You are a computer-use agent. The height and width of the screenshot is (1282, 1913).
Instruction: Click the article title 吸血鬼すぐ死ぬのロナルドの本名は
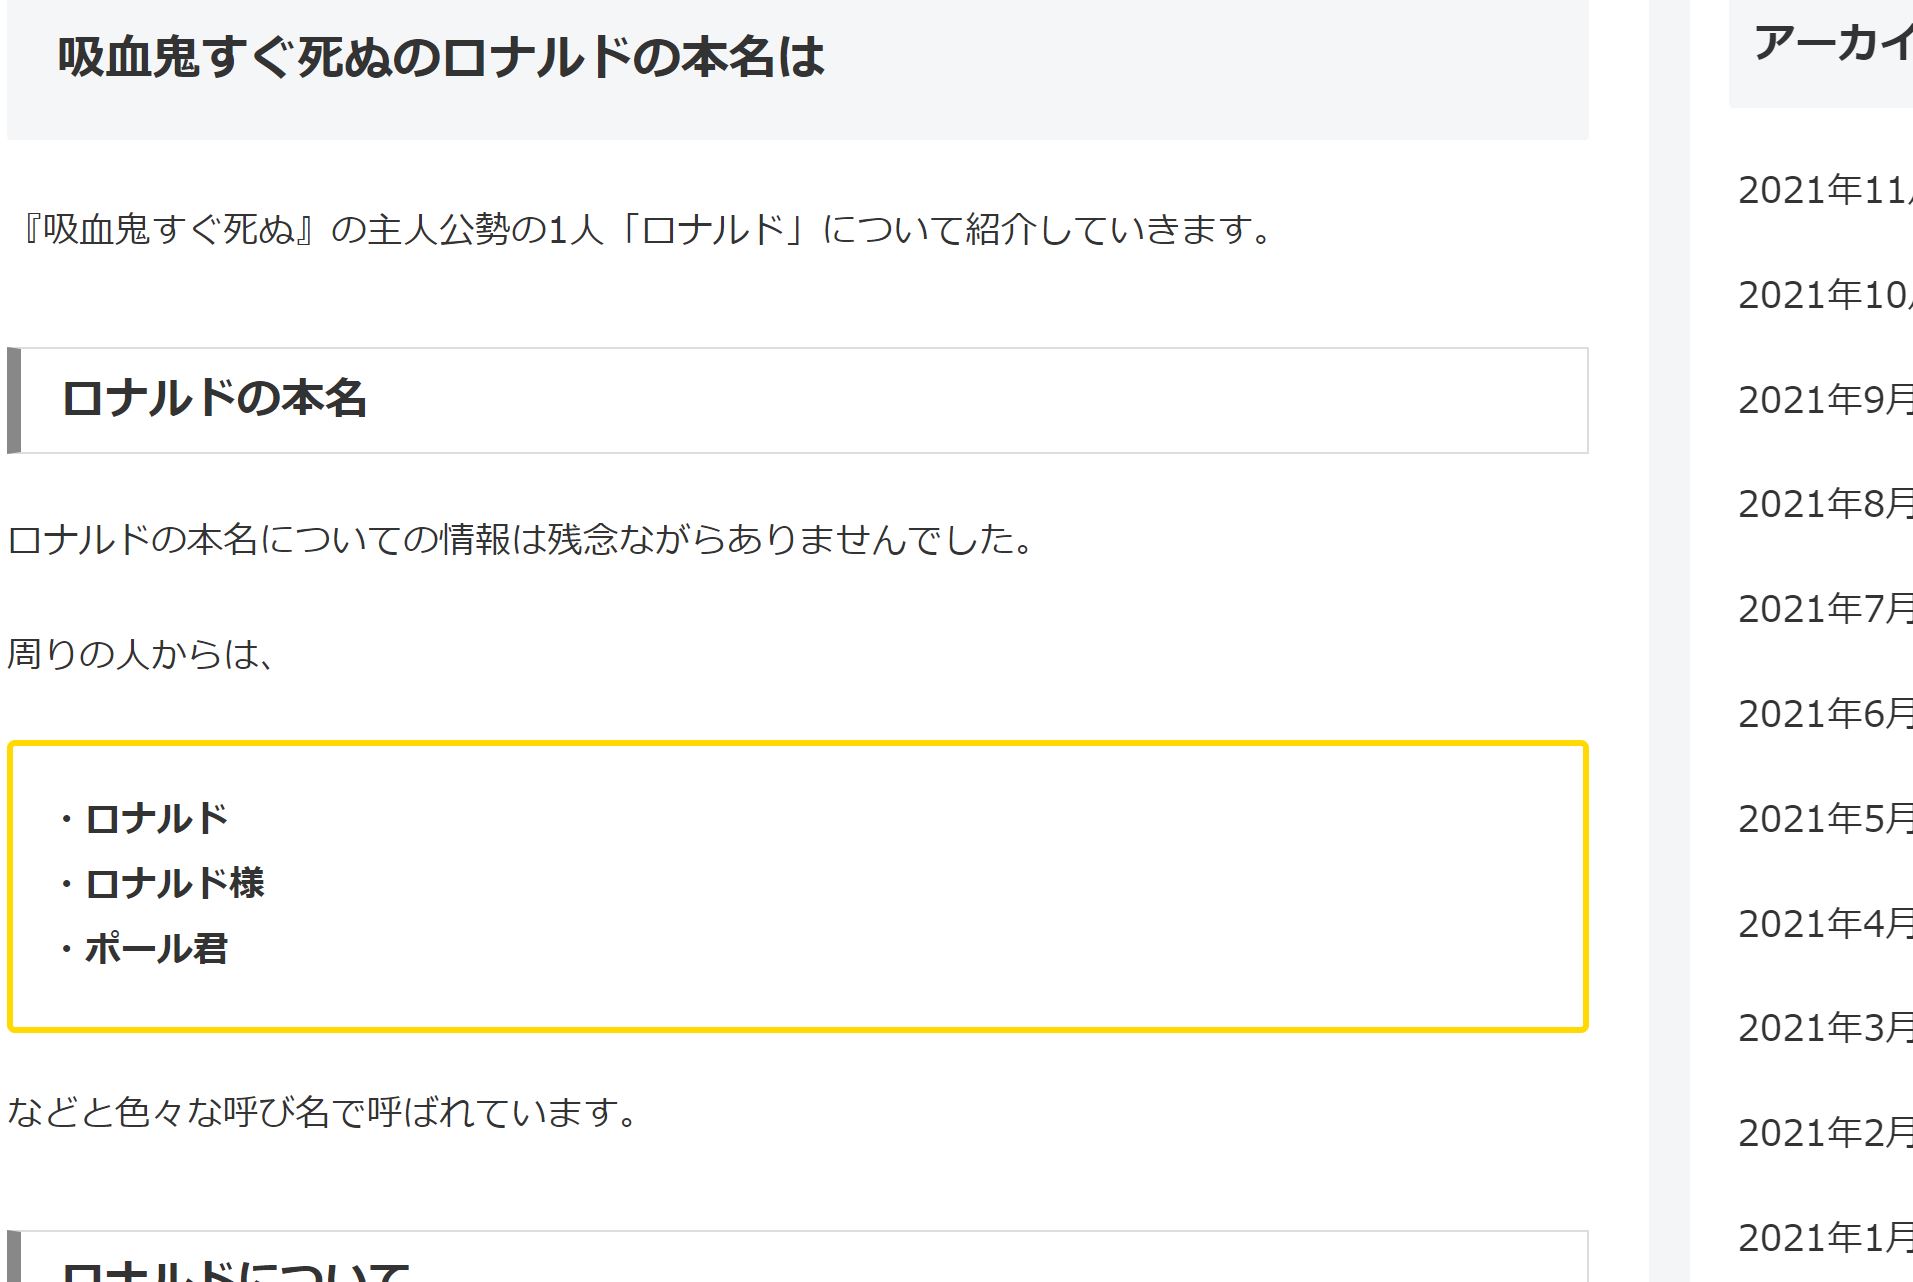coord(441,57)
